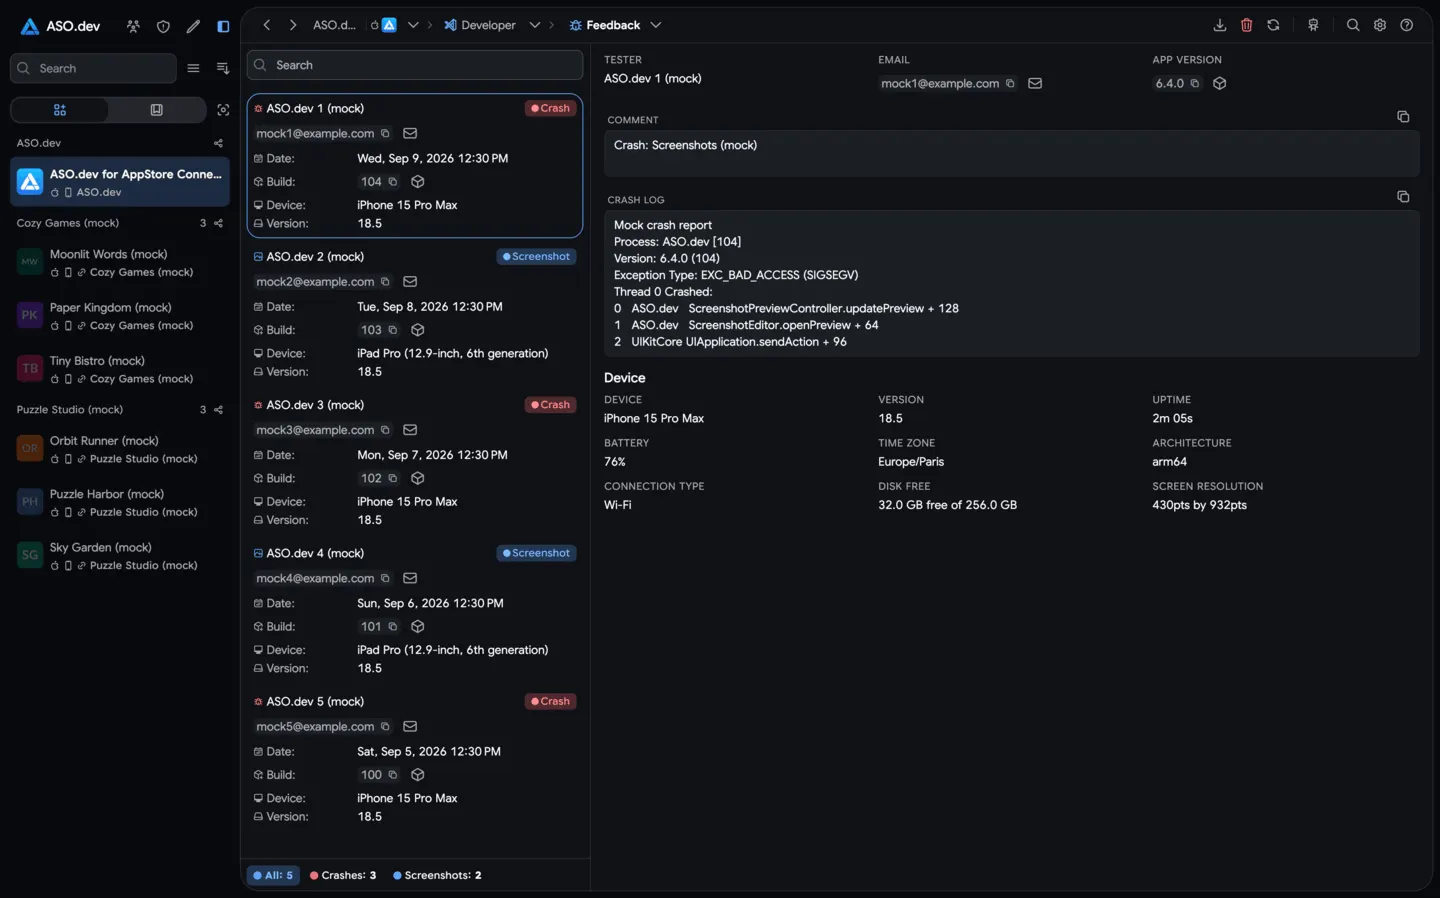The height and width of the screenshot is (898, 1440).
Task: Open Sky Garden (mock) app in sidebar
Action: coord(120,556)
